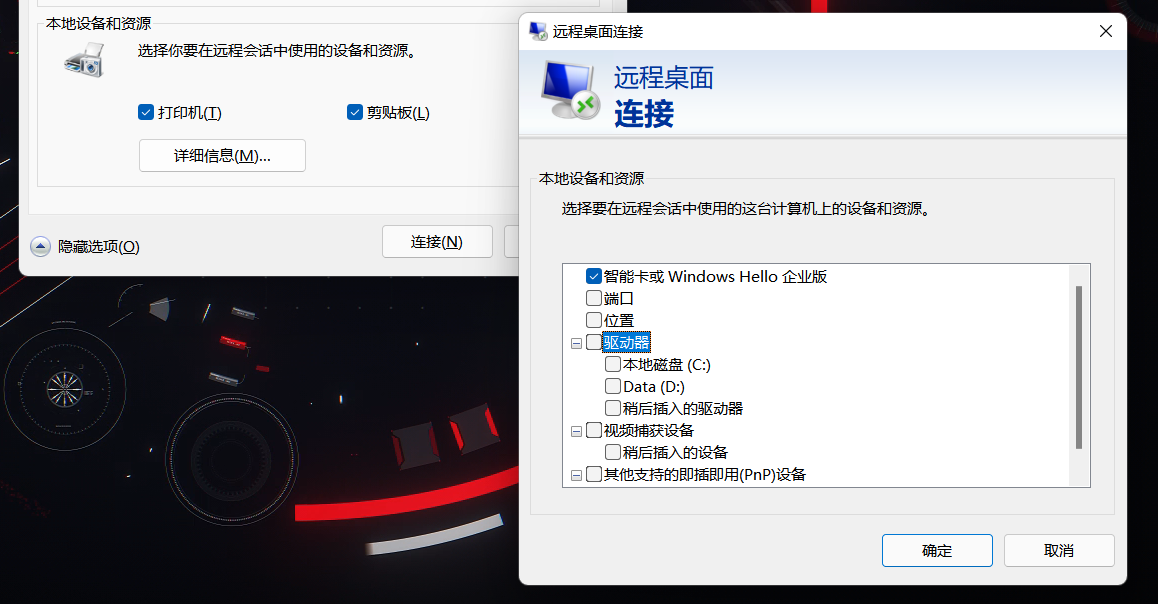1158x604 pixels.
Task: Check the 视频捕获设备 checkbox
Action: click(x=594, y=430)
